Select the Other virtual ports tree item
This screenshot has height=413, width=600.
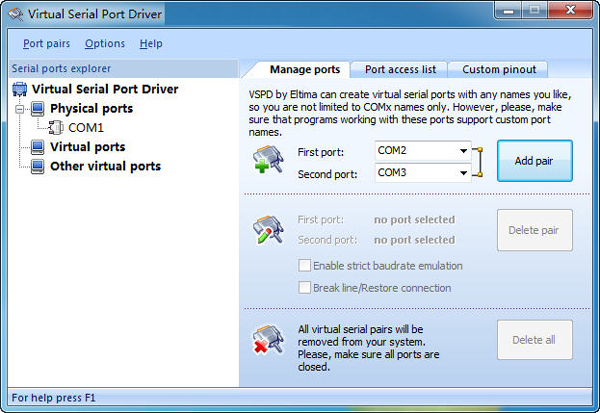105,166
